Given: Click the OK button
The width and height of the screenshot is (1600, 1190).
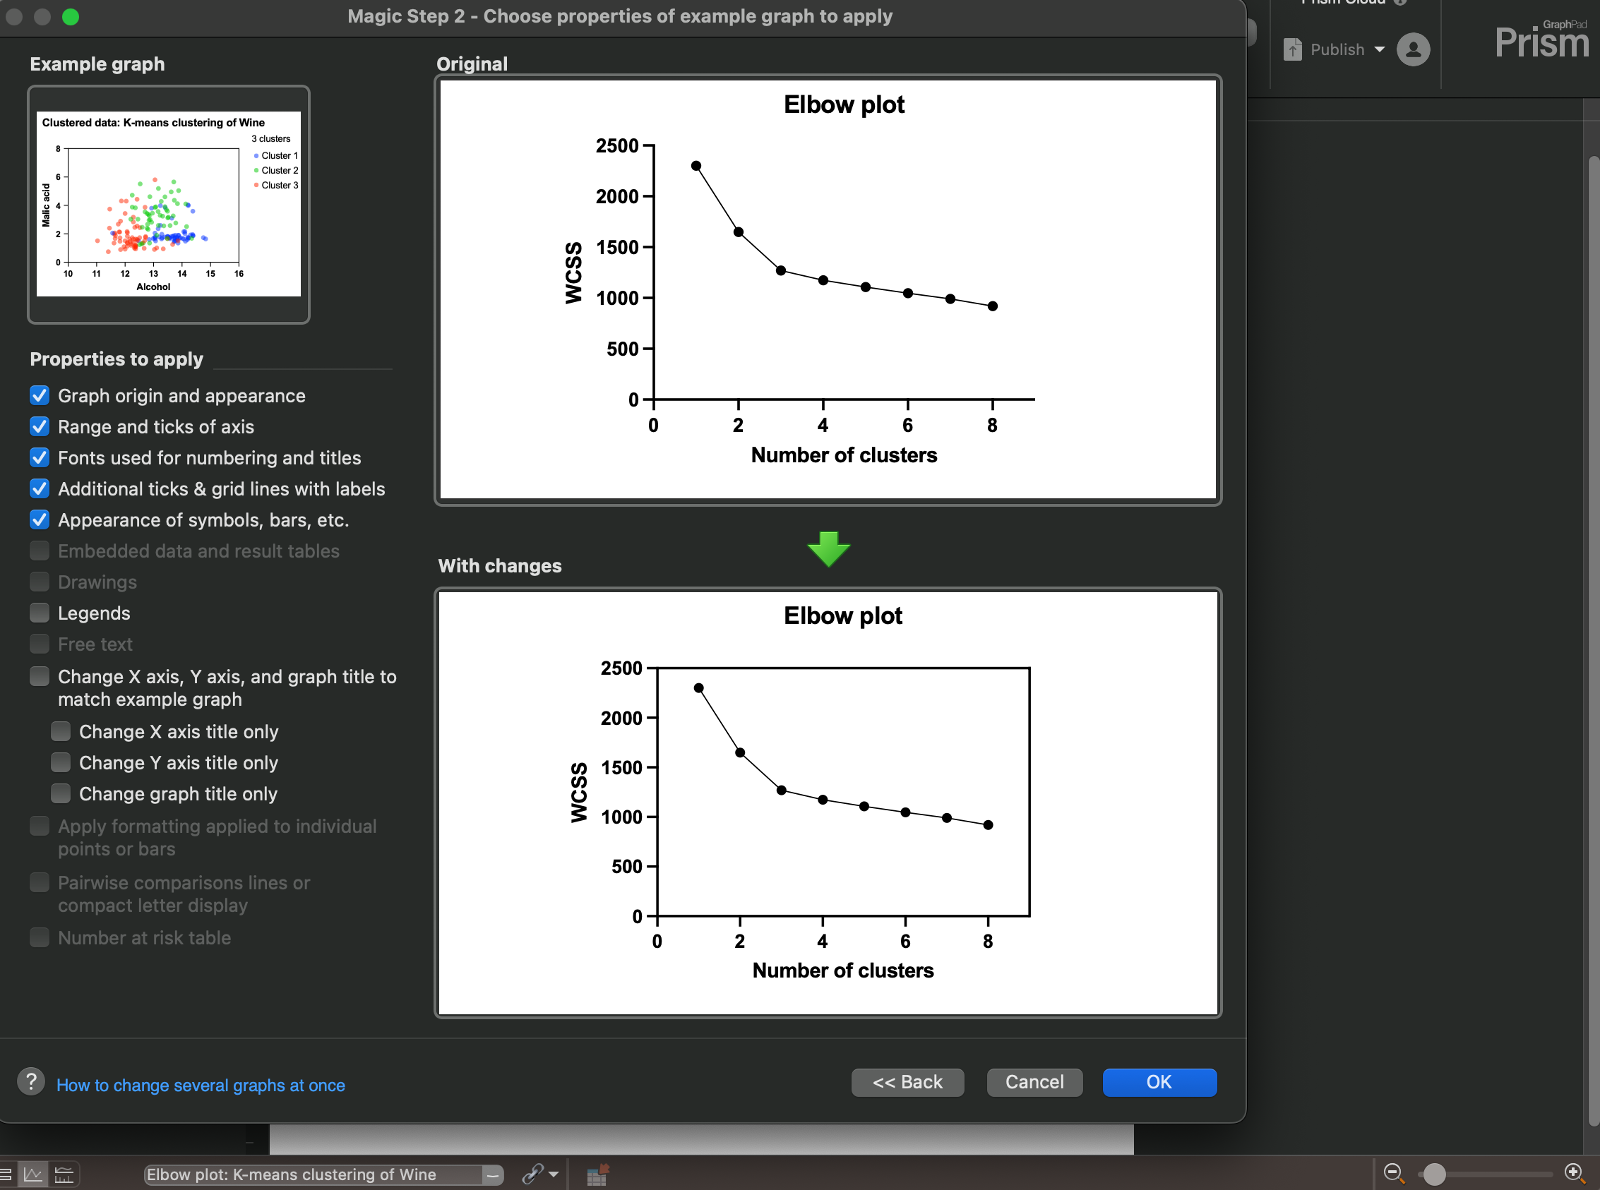Looking at the screenshot, I should click(1159, 1082).
